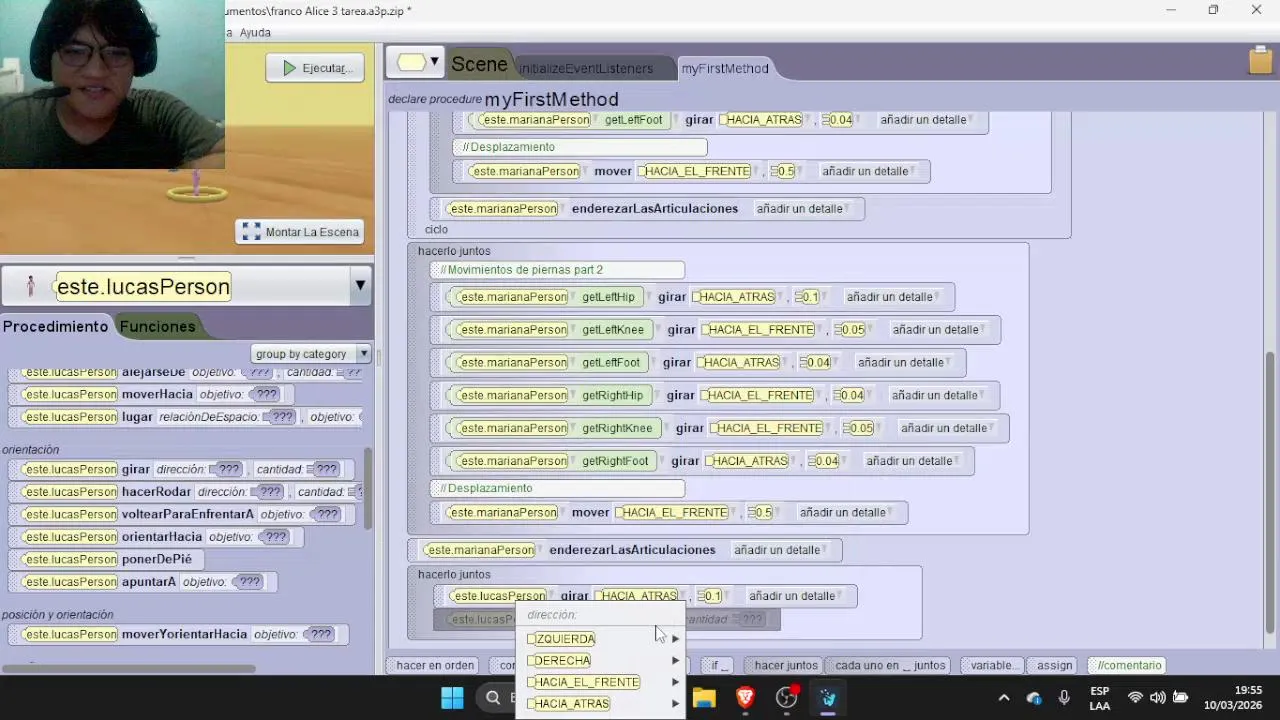Image resolution: width=1280 pixels, height=720 pixels.
Task: Change HACIA_ATRAS direction on getLeftHip statement
Action: (x=736, y=297)
